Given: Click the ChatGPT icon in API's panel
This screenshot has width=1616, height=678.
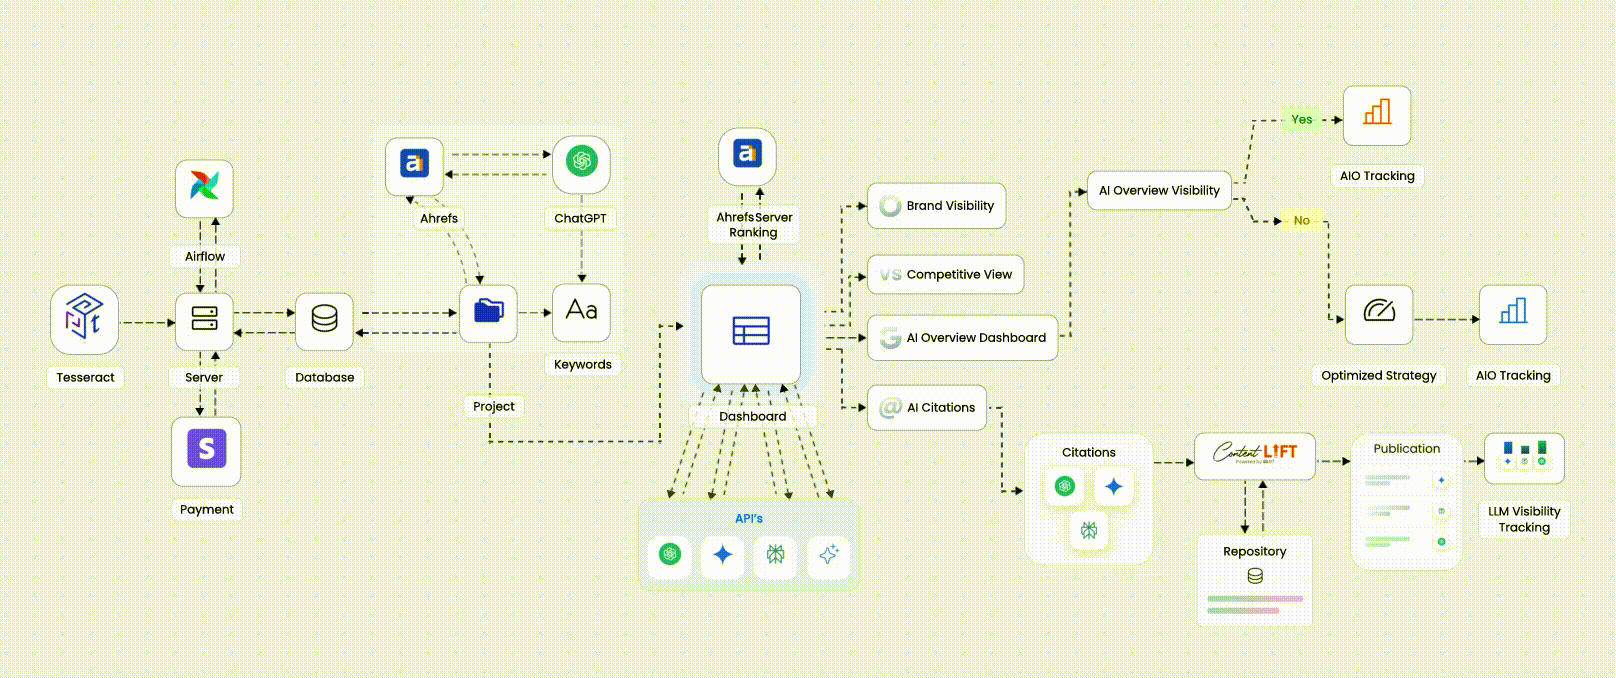Looking at the screenshot, I should pyautogui.click(x=670, y=554).
